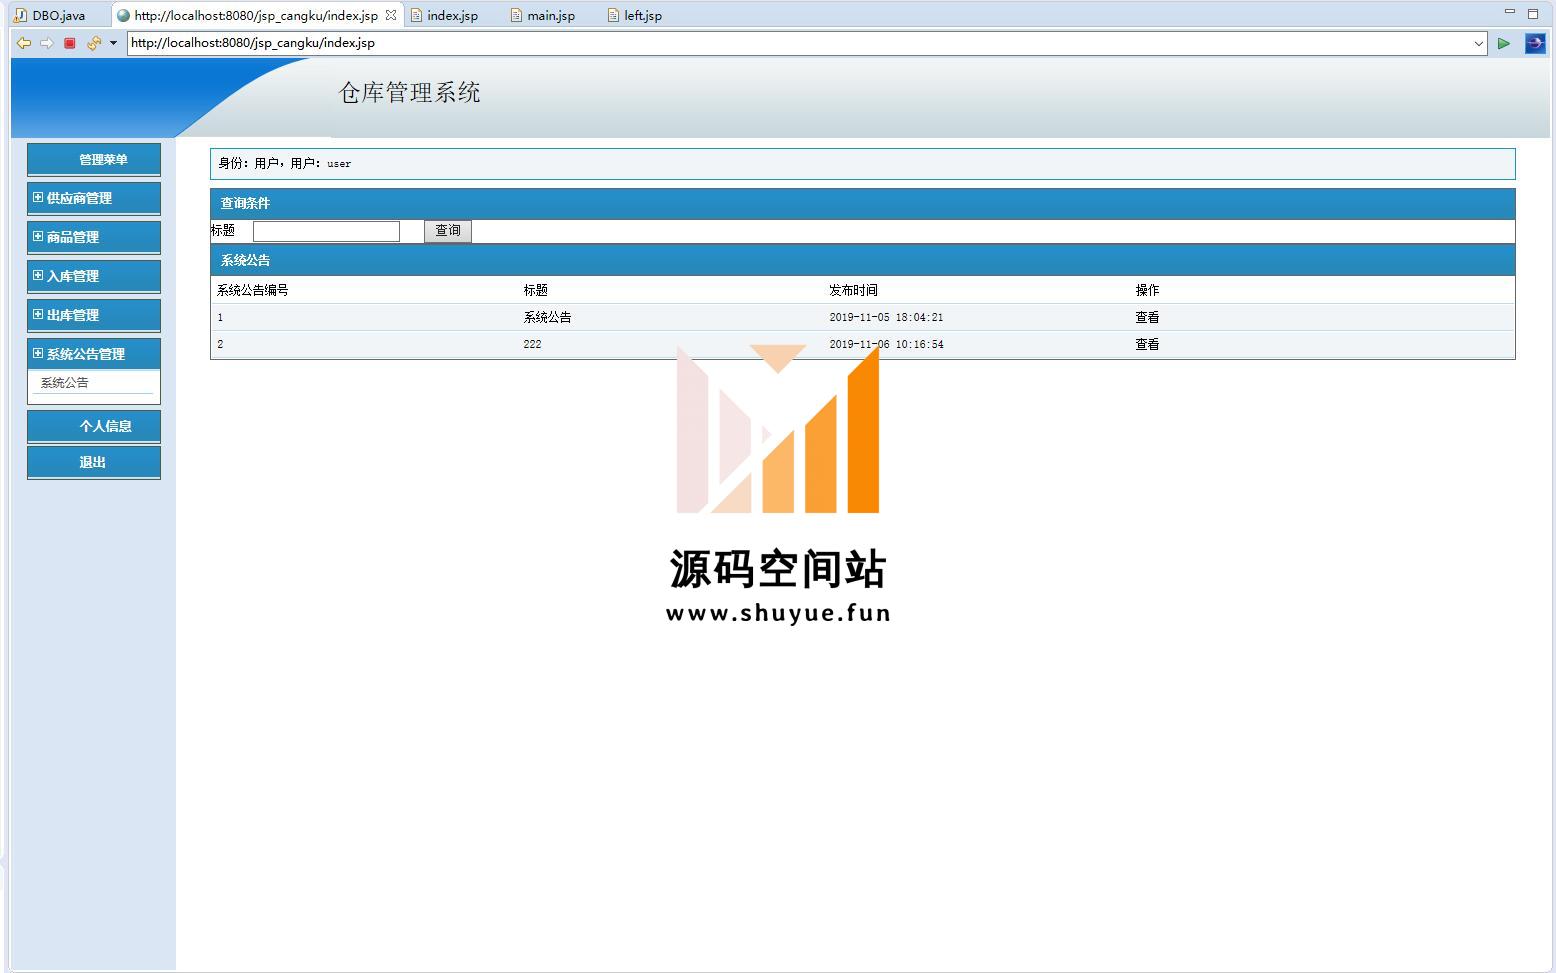Screen dimensions: 1556x973
Task: Expand the 供应商管理 menu plus icon
Action: click(38, 197)
